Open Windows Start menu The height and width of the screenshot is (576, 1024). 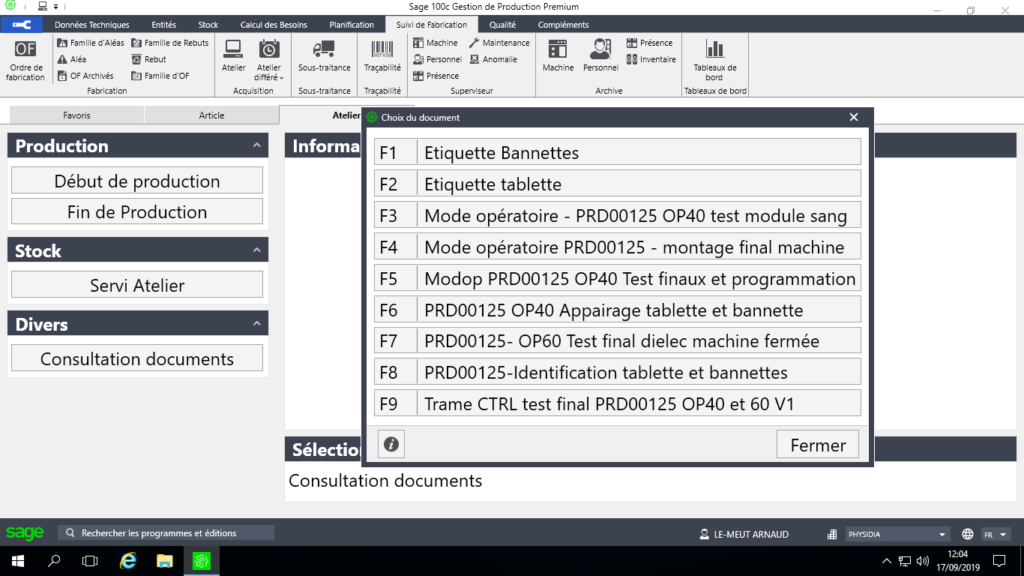click(x=18, y=561)
